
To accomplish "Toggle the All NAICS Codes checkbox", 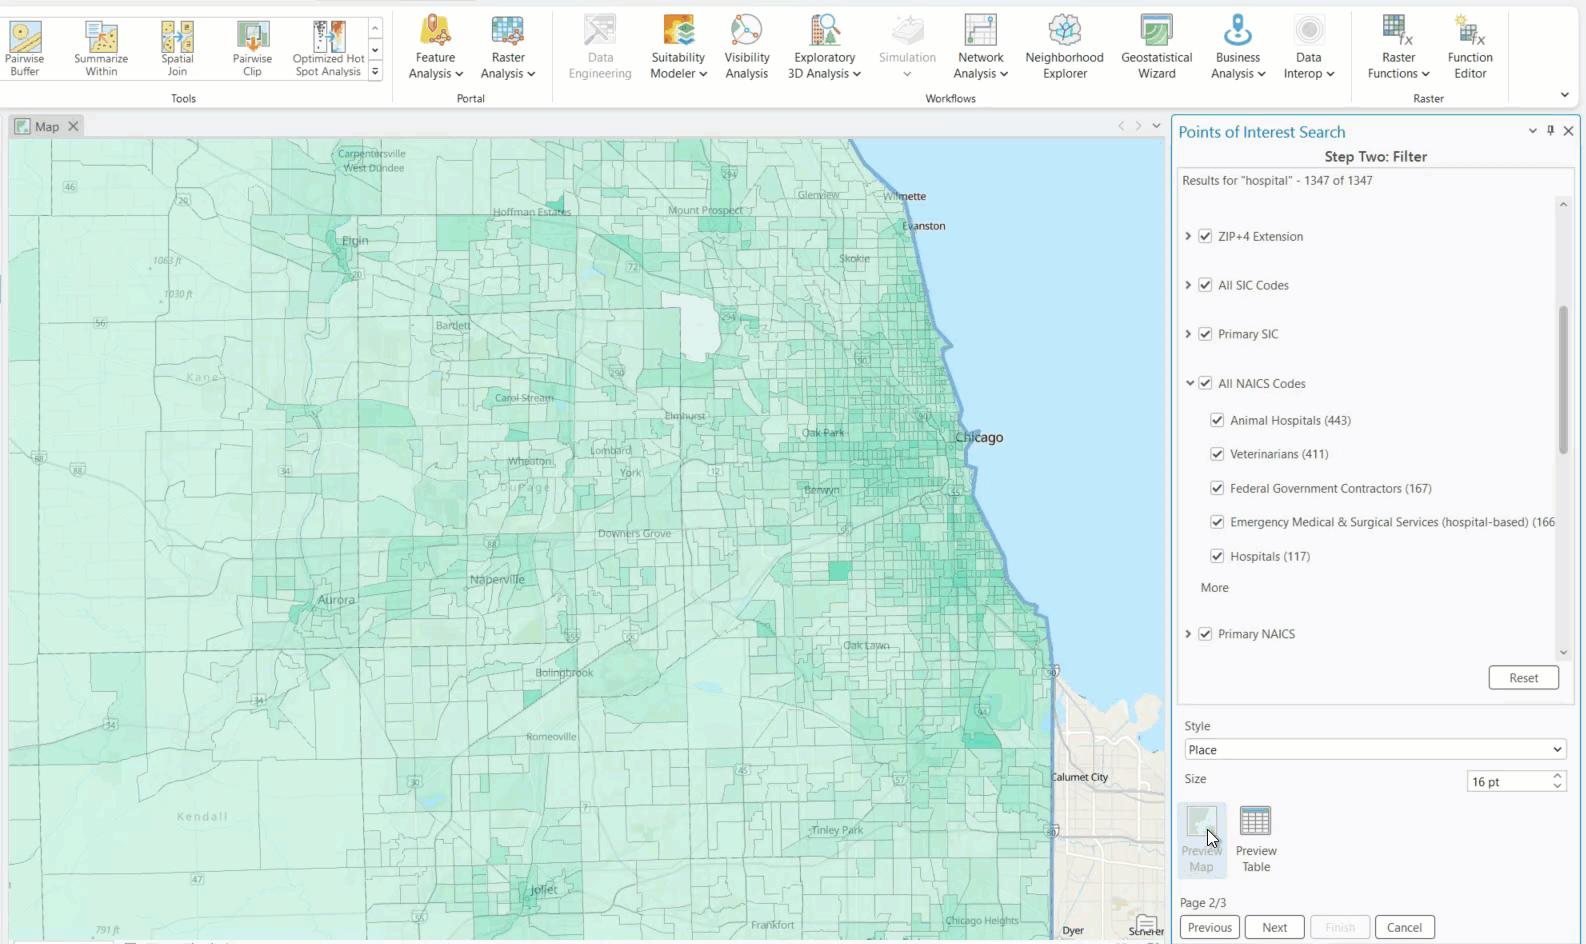I will [x=1205, y=383].
